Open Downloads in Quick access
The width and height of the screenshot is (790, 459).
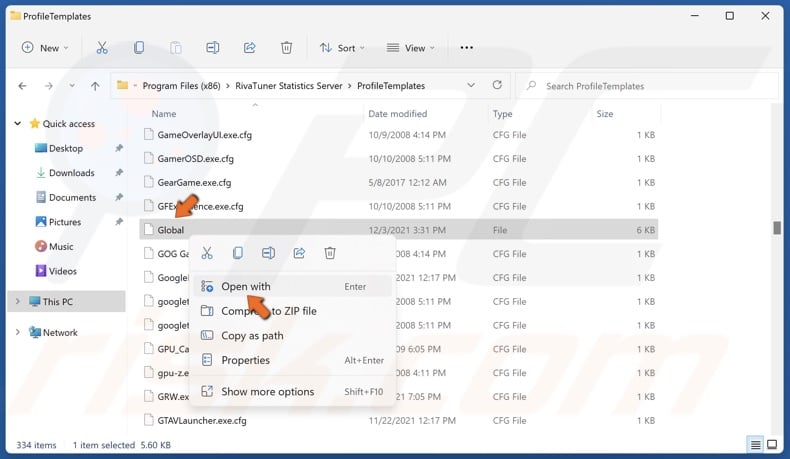click(x=72, y=173)
